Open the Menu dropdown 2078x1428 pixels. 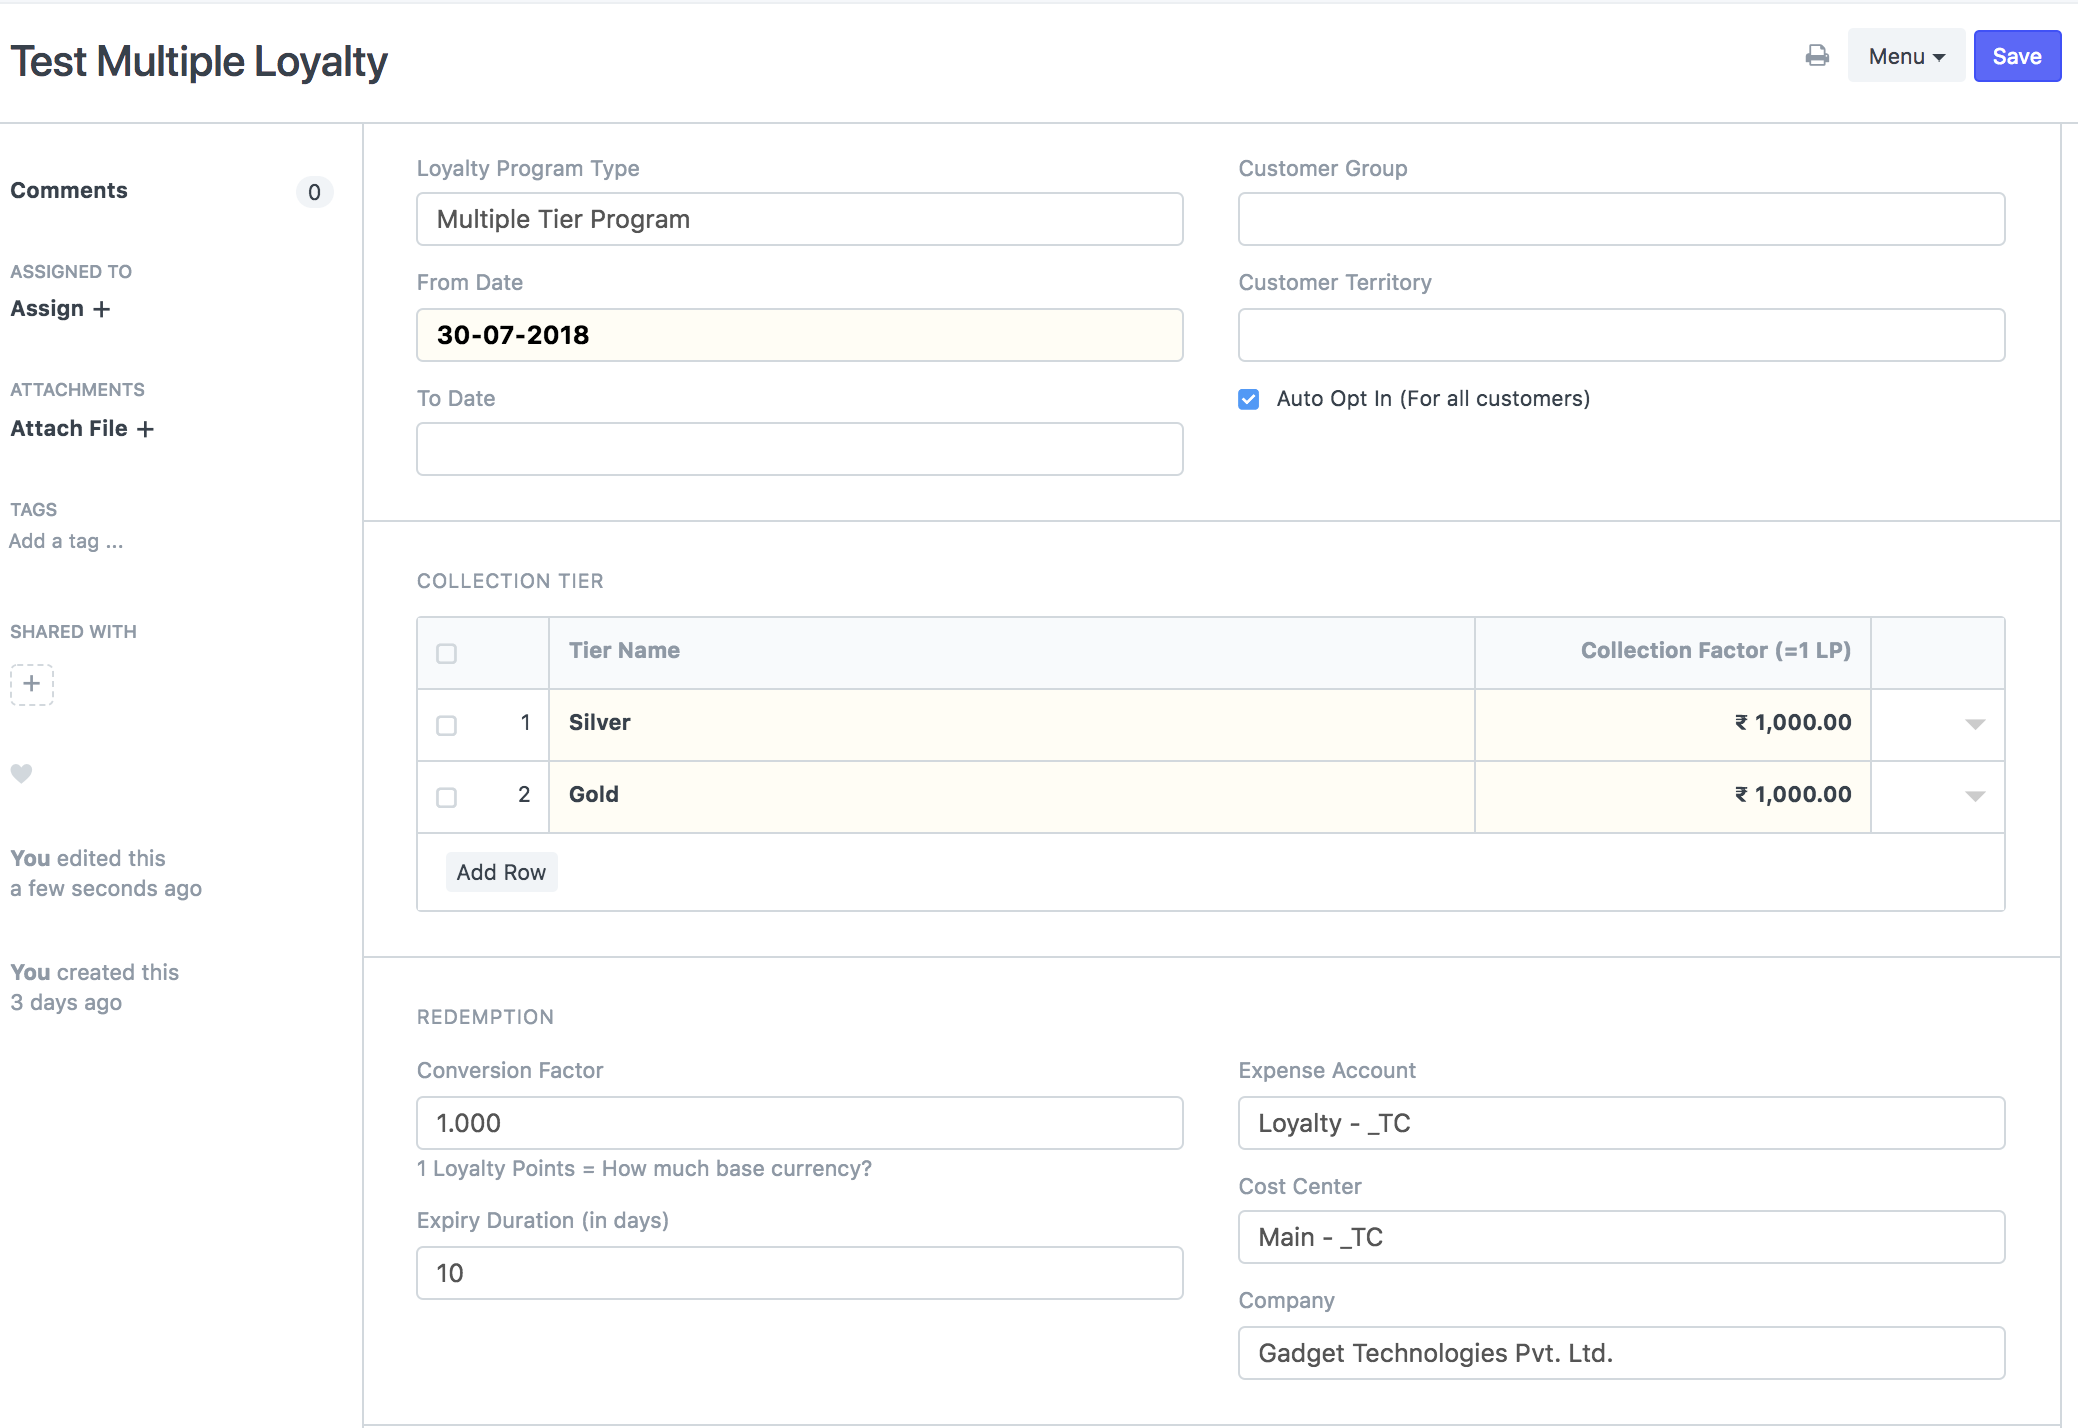1905,56
